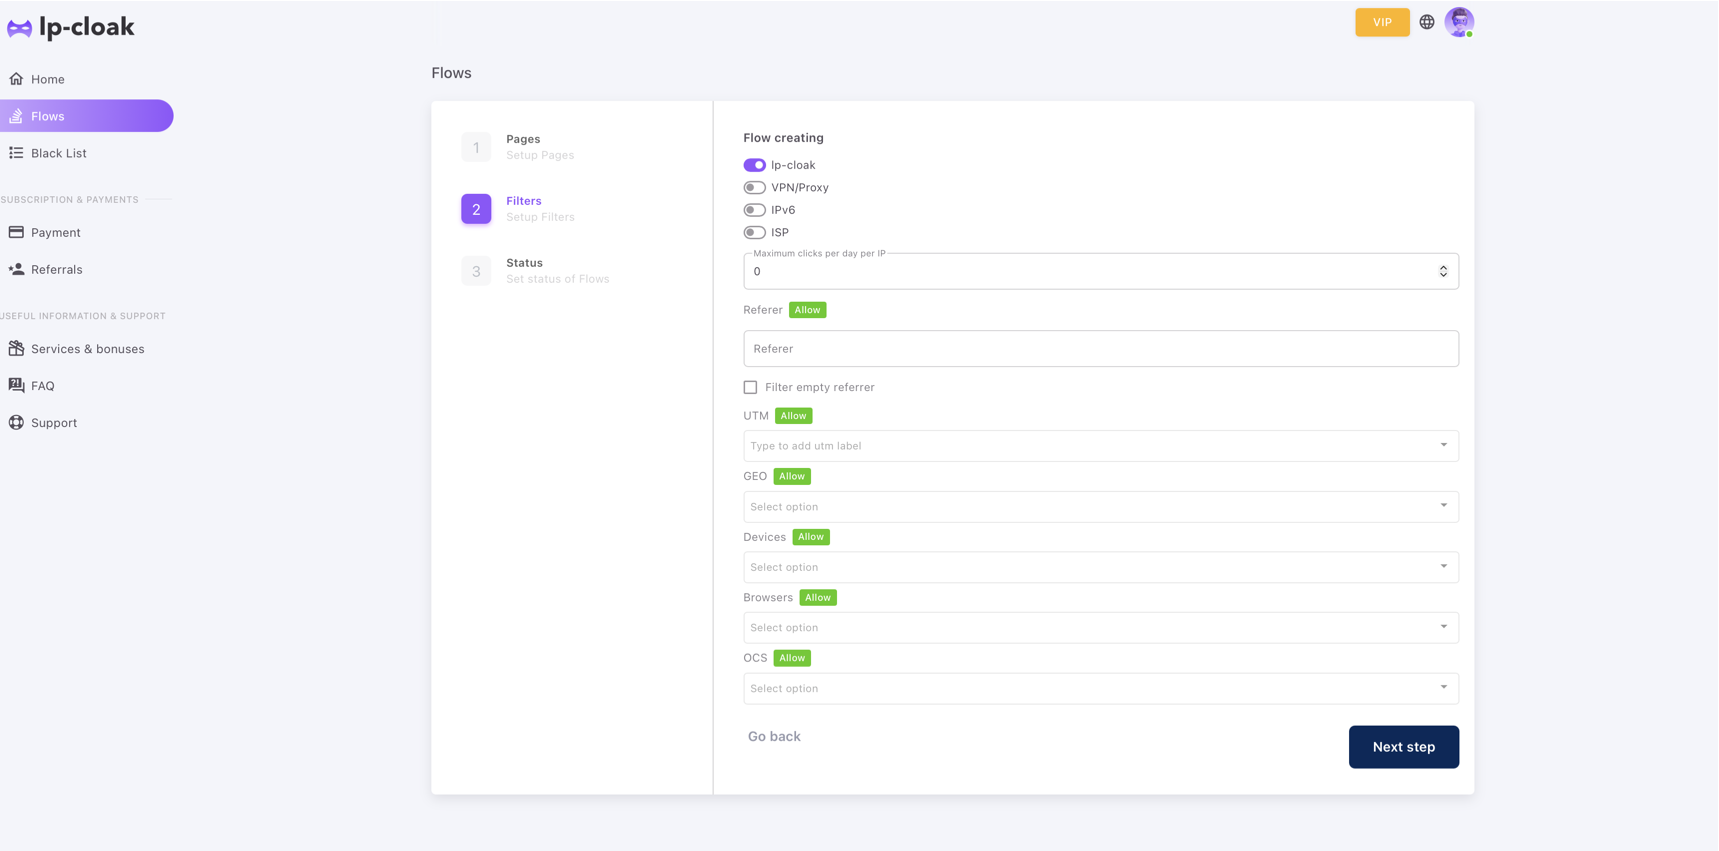
Task: Click the FAQ chat icon
Action: coord(16,385)
